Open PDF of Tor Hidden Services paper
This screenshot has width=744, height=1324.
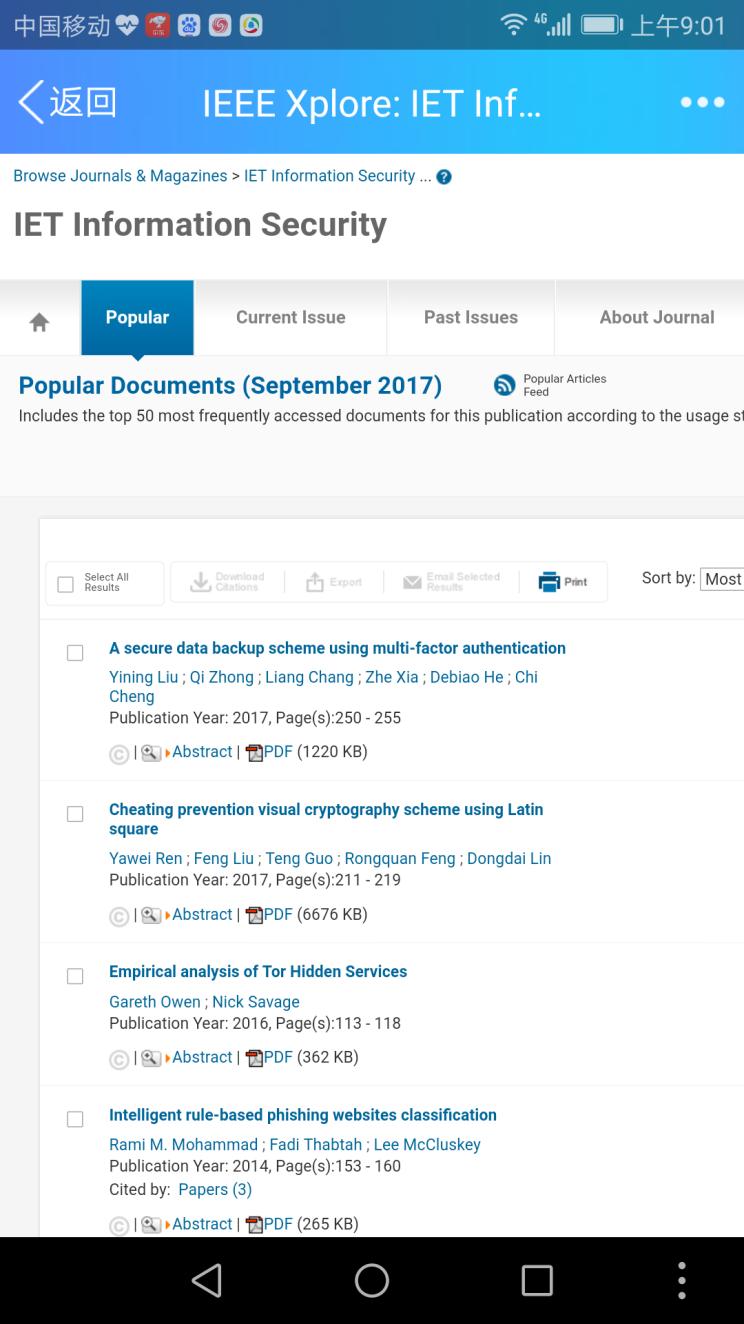(x=269, y=1057)
